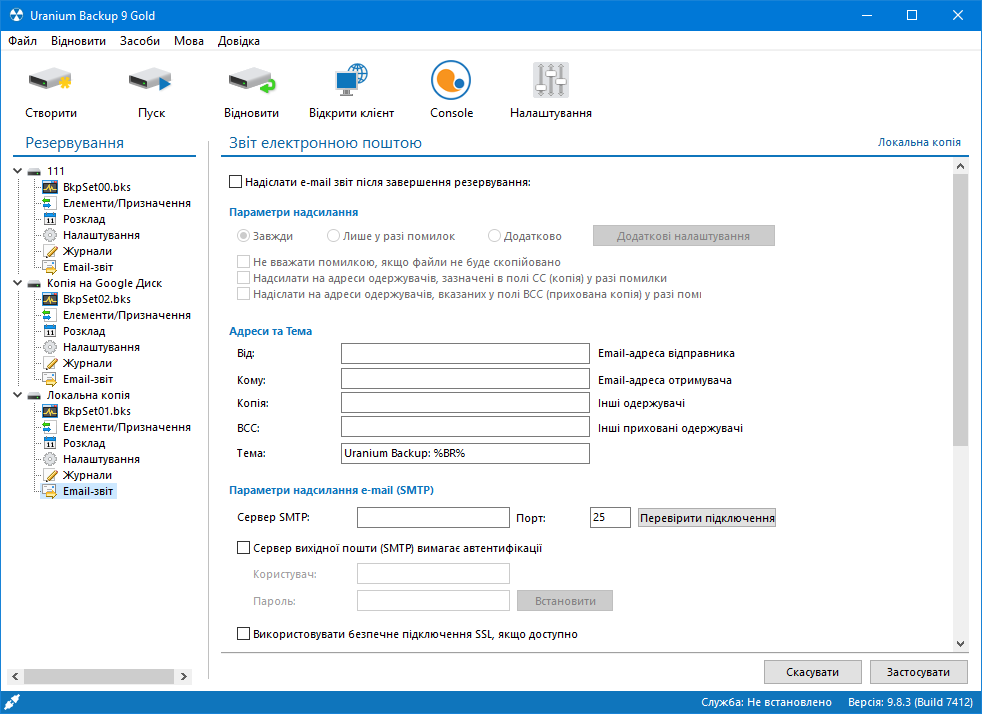
Task: Toggle 'Не вважати помилкою' checkbox
Action: [x=244, y=262]
